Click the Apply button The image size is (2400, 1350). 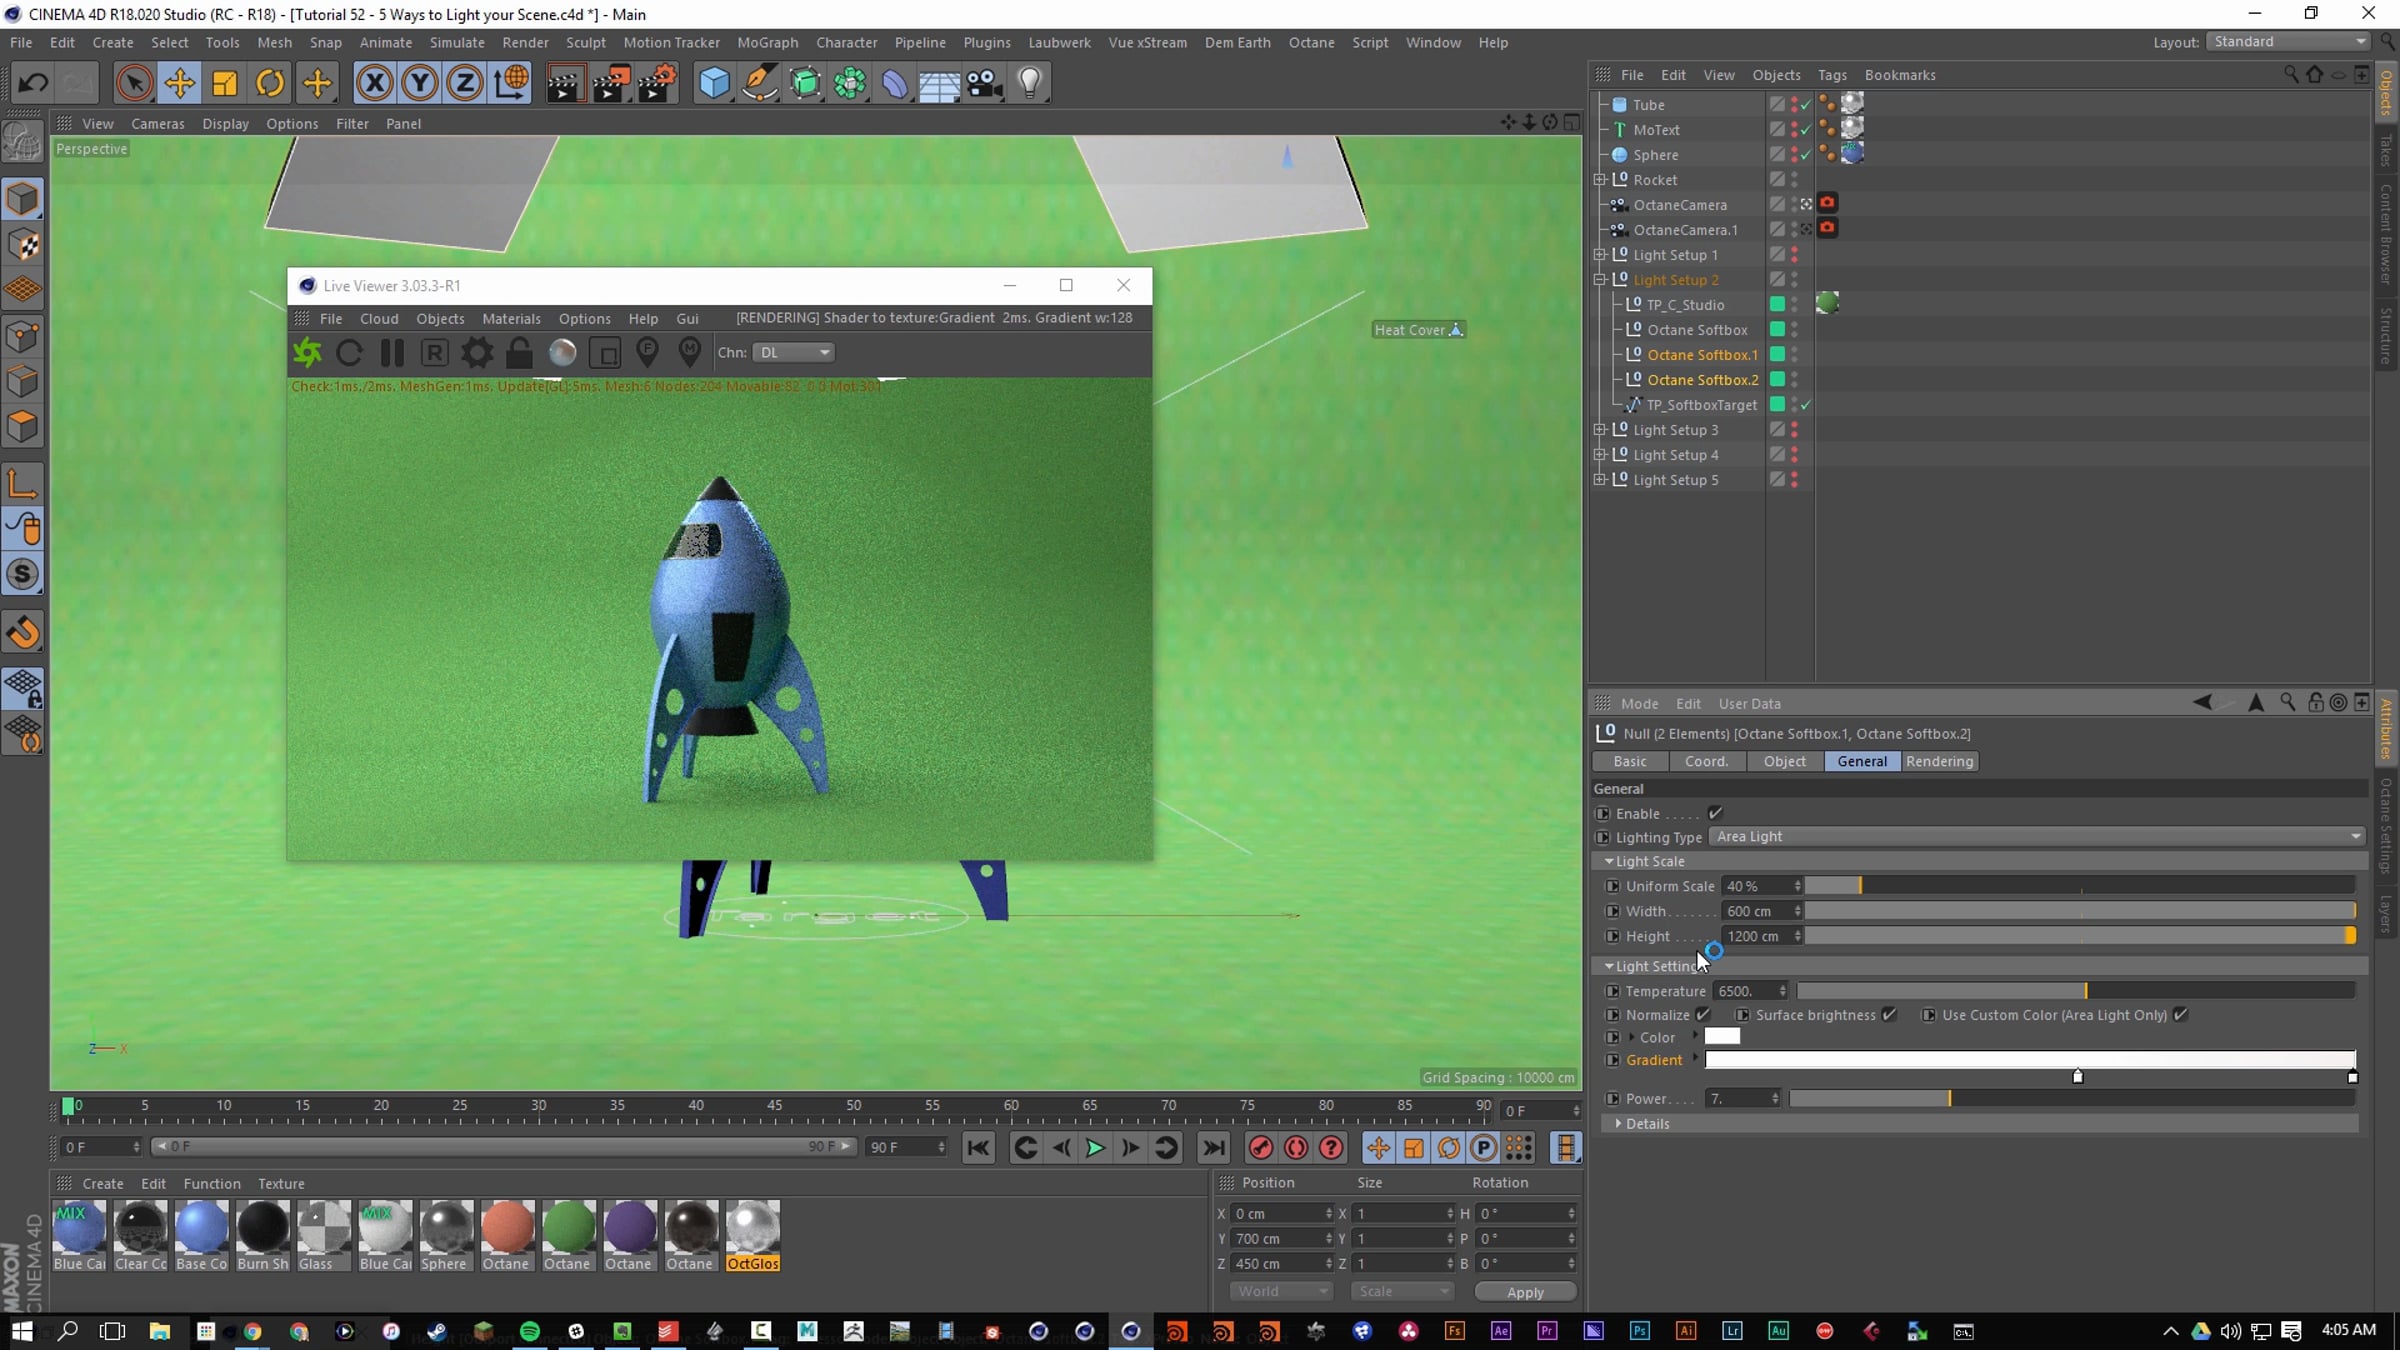click(1525, 1292)
